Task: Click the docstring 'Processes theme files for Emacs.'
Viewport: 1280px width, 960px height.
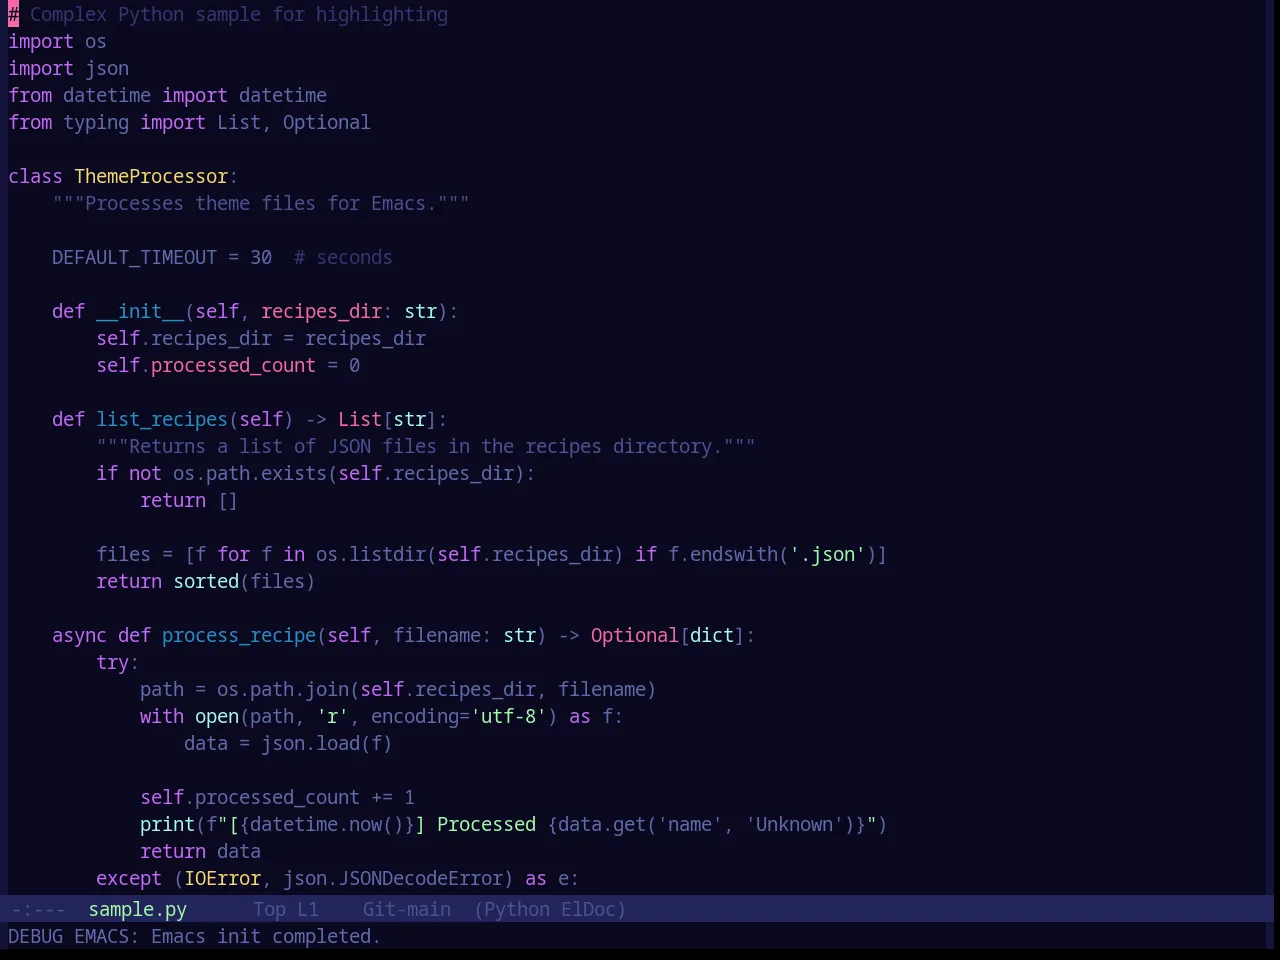Action: pyautogui.click(x=261, y=203)
